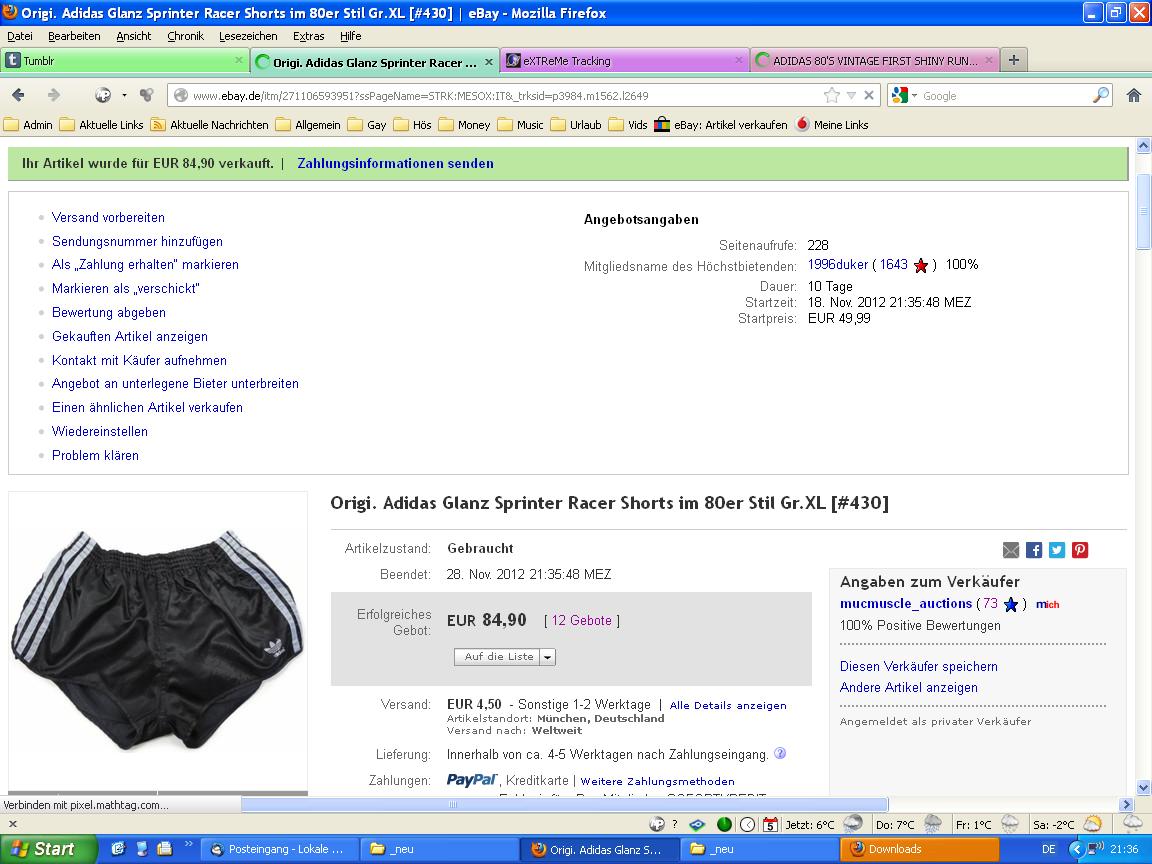Click 'Sendungsnummer hinzufügen' link
1152x864 pixels.
[x=137, y=241]
